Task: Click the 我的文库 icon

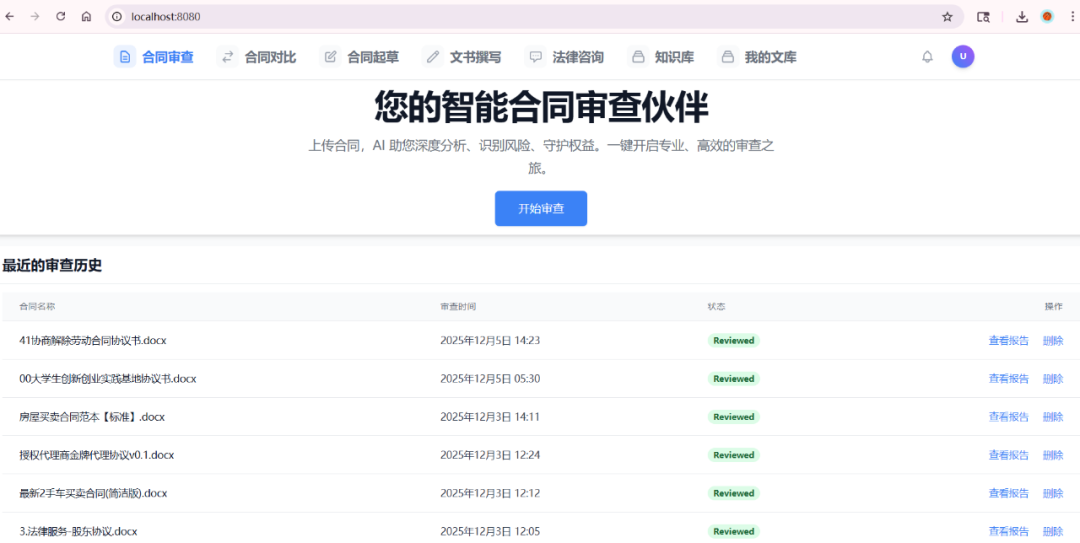Action: tap(727, 57)
